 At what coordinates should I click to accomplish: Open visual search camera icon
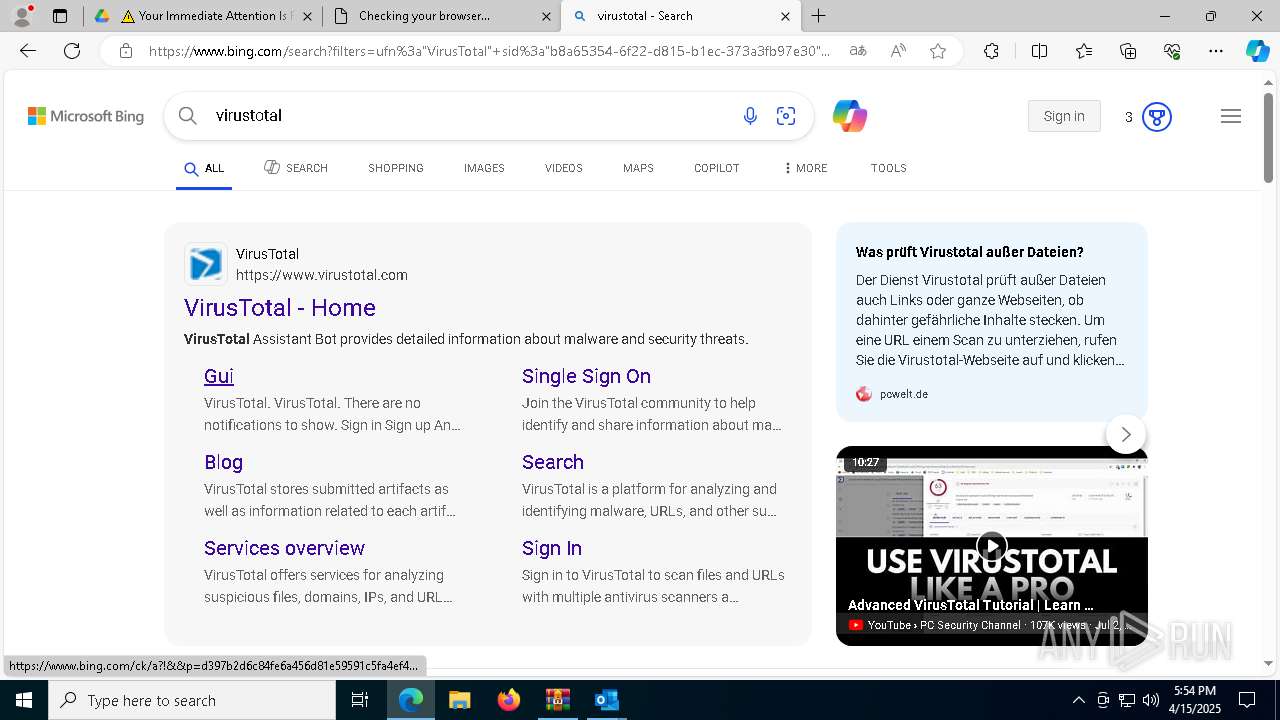[786, 117]
